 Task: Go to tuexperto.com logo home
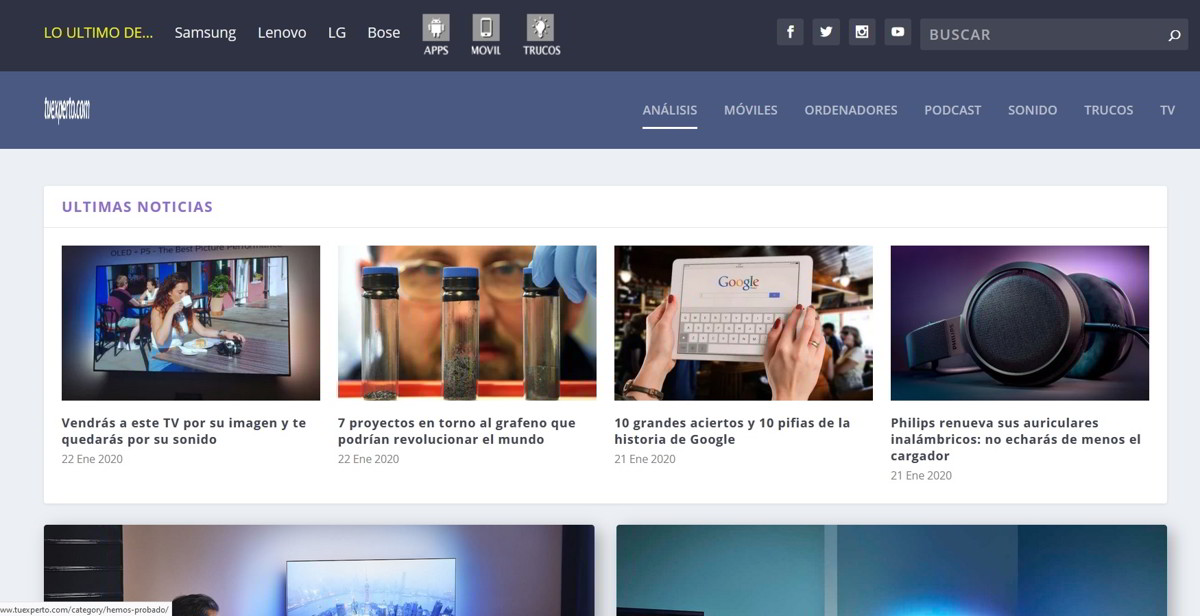coord(67,110)
